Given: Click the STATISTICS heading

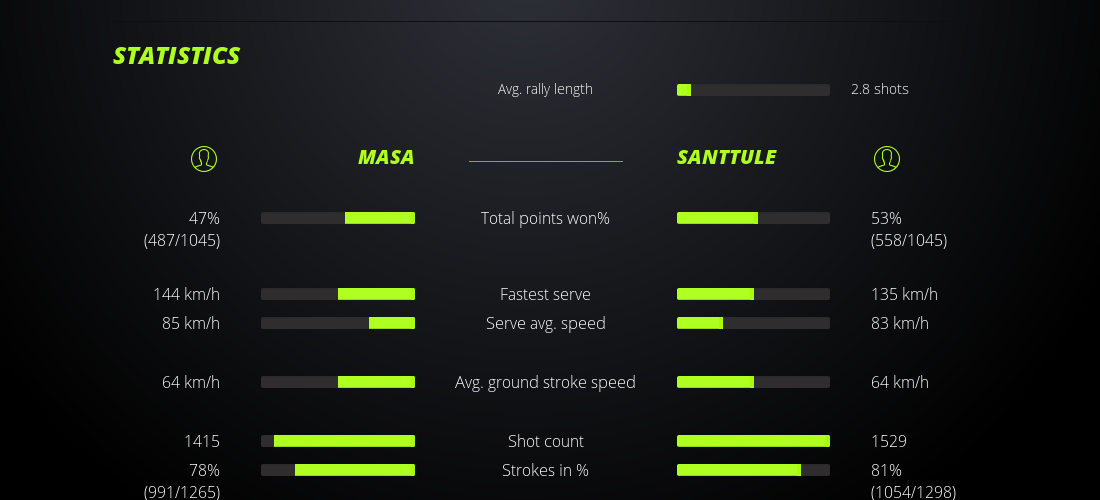Looking at the screenshot, I should tap(177, 56).
